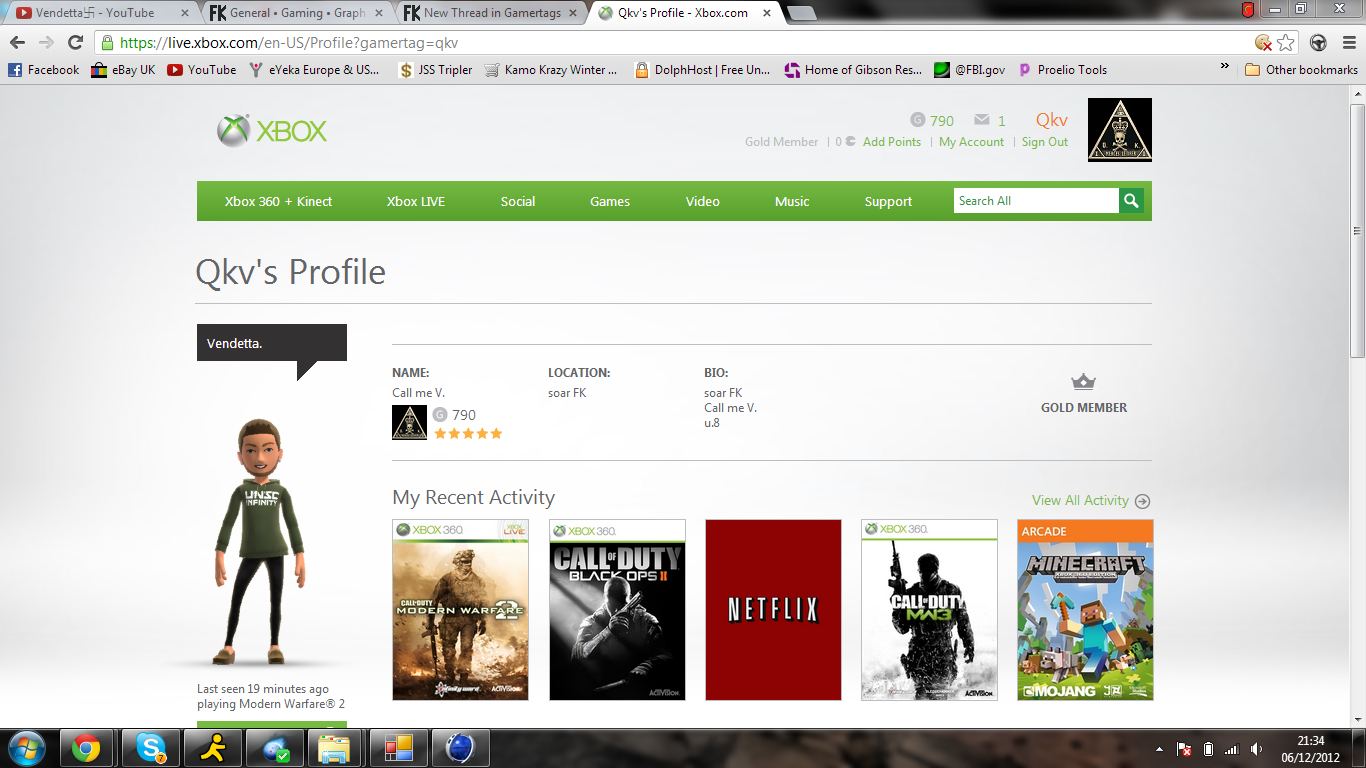Viewport: 1366px width, 768px height.
Task: Click the Sign Out link
Action: click(1045, 142)
